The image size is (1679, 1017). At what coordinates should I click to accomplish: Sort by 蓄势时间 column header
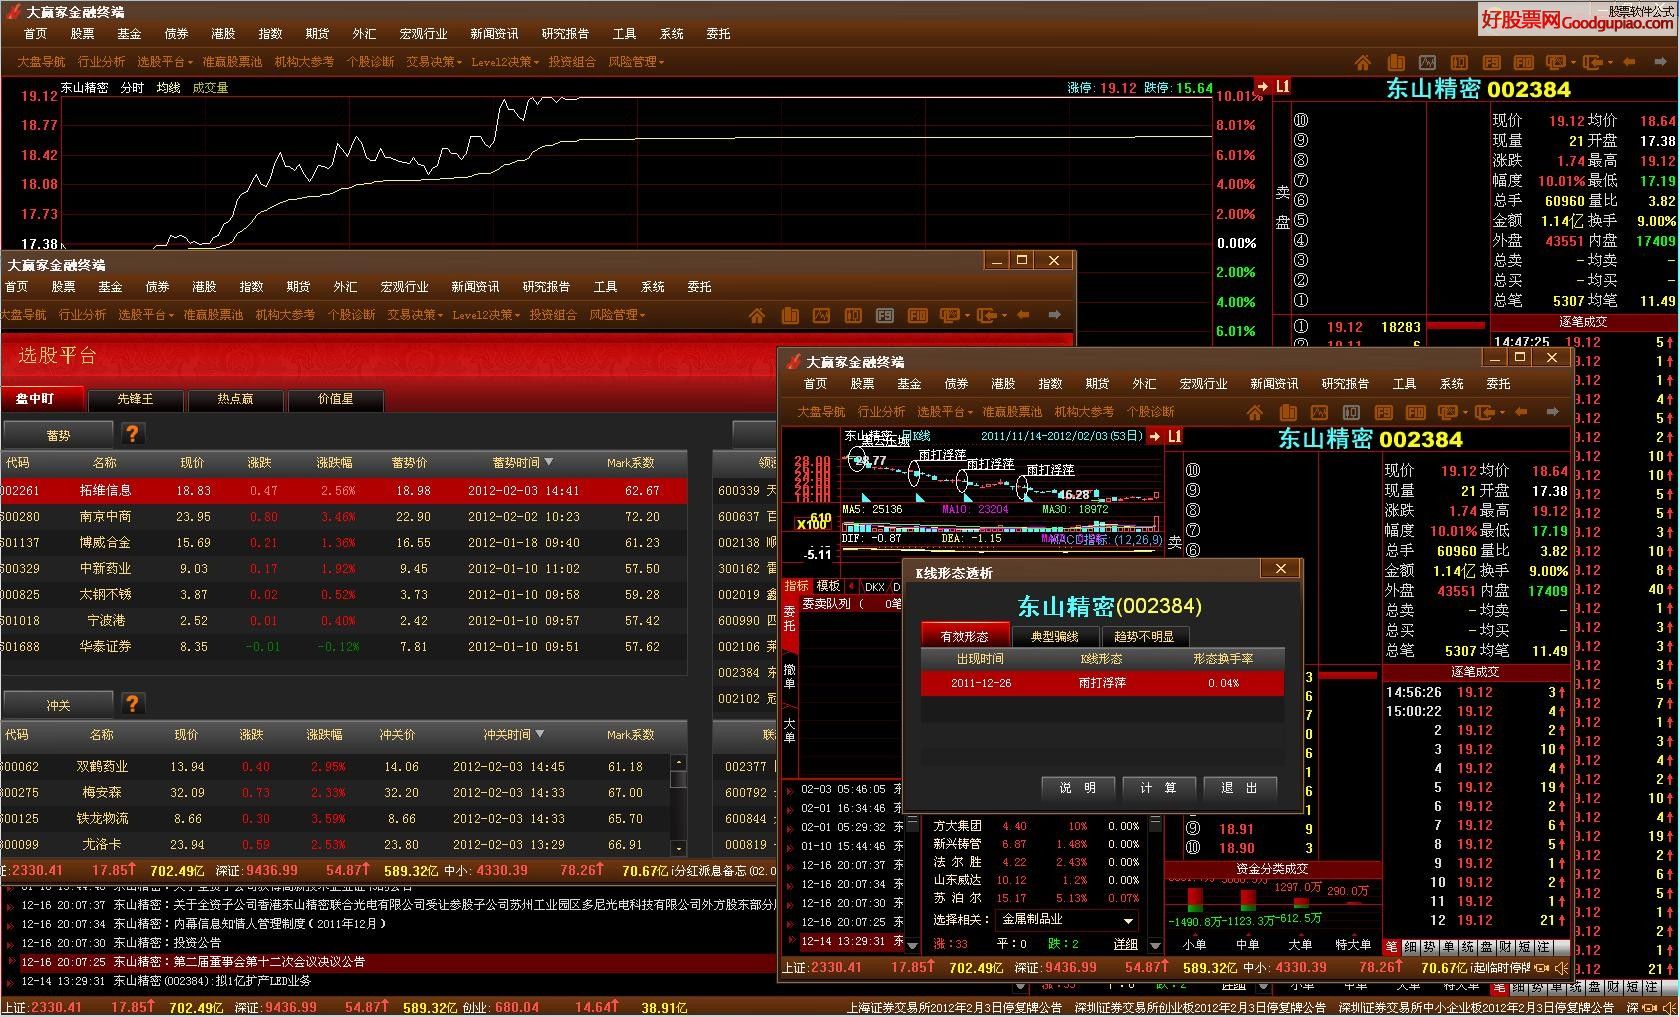(522, 463)
